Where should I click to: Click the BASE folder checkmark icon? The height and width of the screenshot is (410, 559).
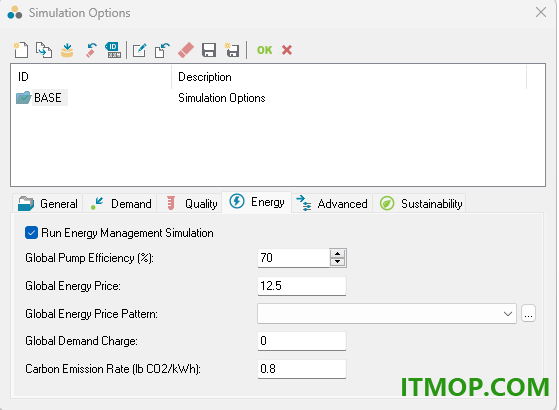pyautogui.click(x=24, y=98)
